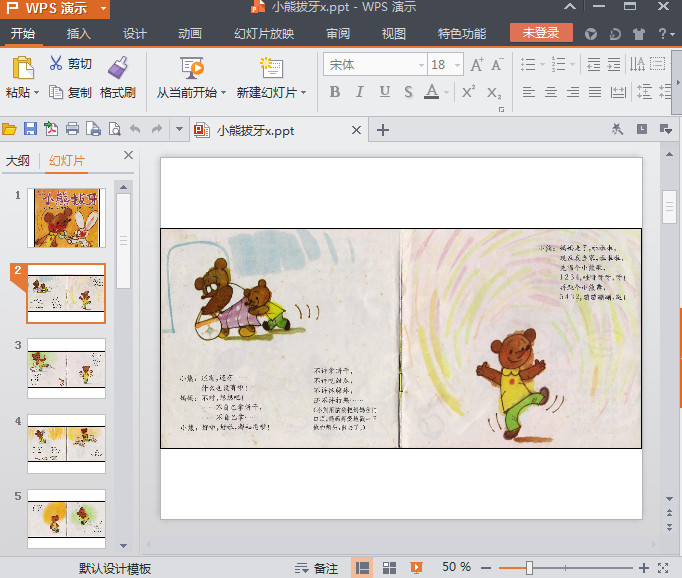Image resolution: width=682 pixels, height=578 pixels.
Task: Align text to the right
Action: (x=573, y=92)
